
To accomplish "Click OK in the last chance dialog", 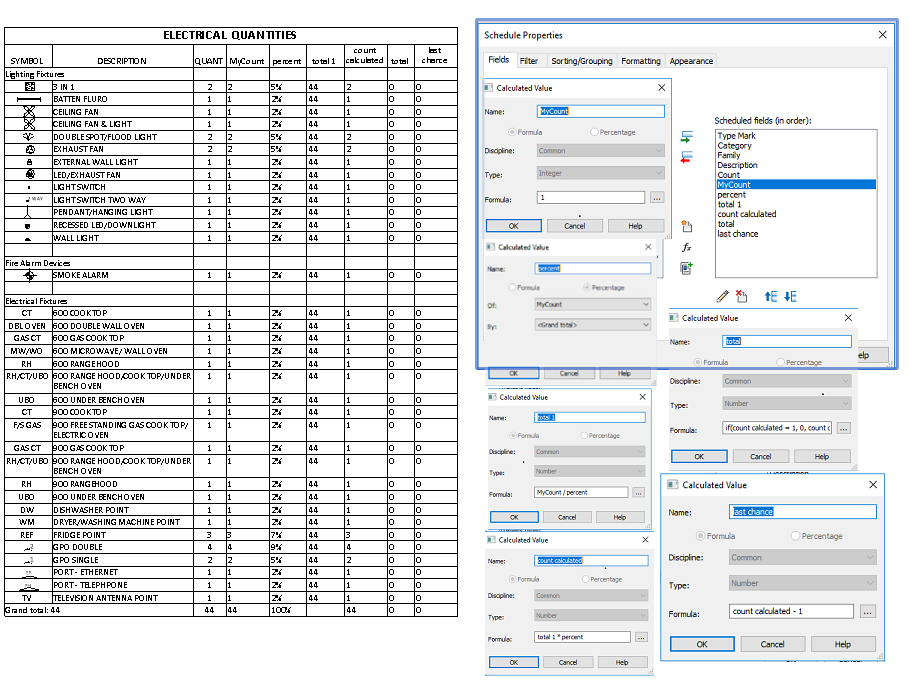I will pyautogui.click(x=702, y=645).
